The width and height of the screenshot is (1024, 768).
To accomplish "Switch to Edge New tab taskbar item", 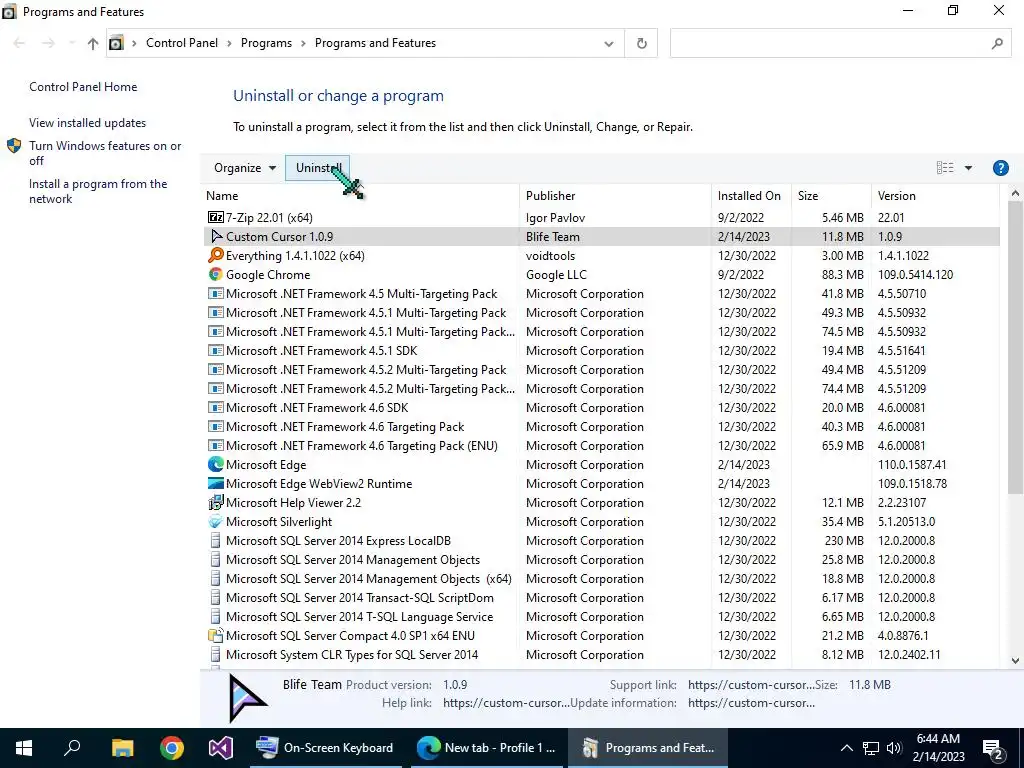I will [x=486, y=748].
